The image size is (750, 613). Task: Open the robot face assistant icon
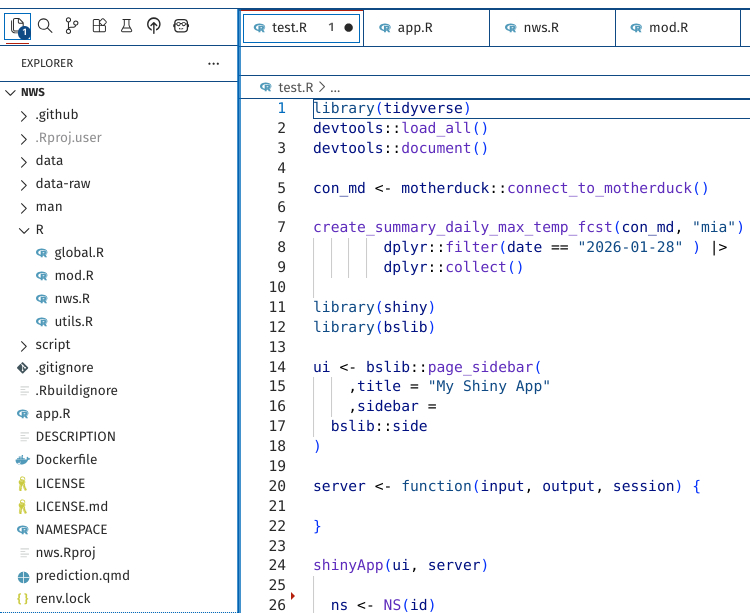(180, 26)
